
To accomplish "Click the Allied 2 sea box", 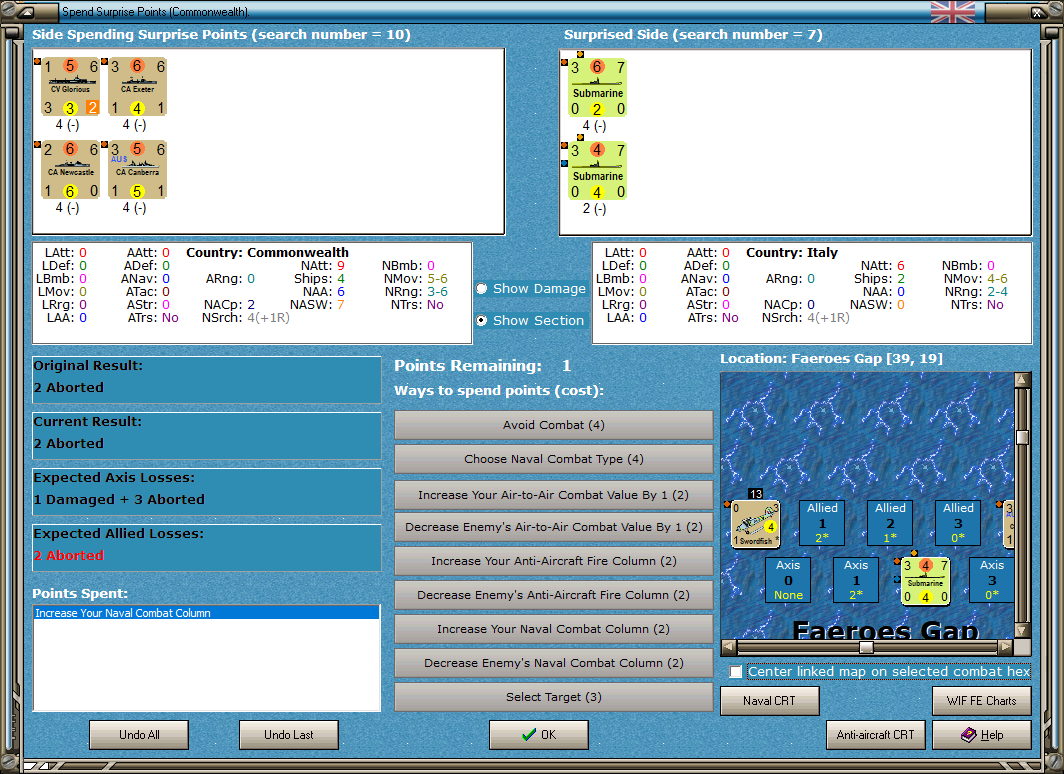I will 890,523.
